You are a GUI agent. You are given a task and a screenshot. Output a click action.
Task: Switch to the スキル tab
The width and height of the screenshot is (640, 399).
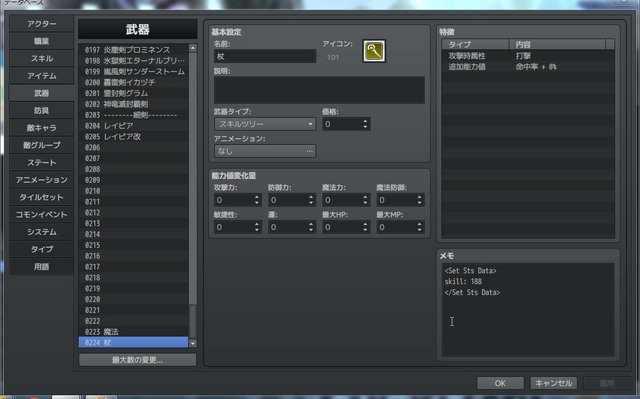[42, 58]
